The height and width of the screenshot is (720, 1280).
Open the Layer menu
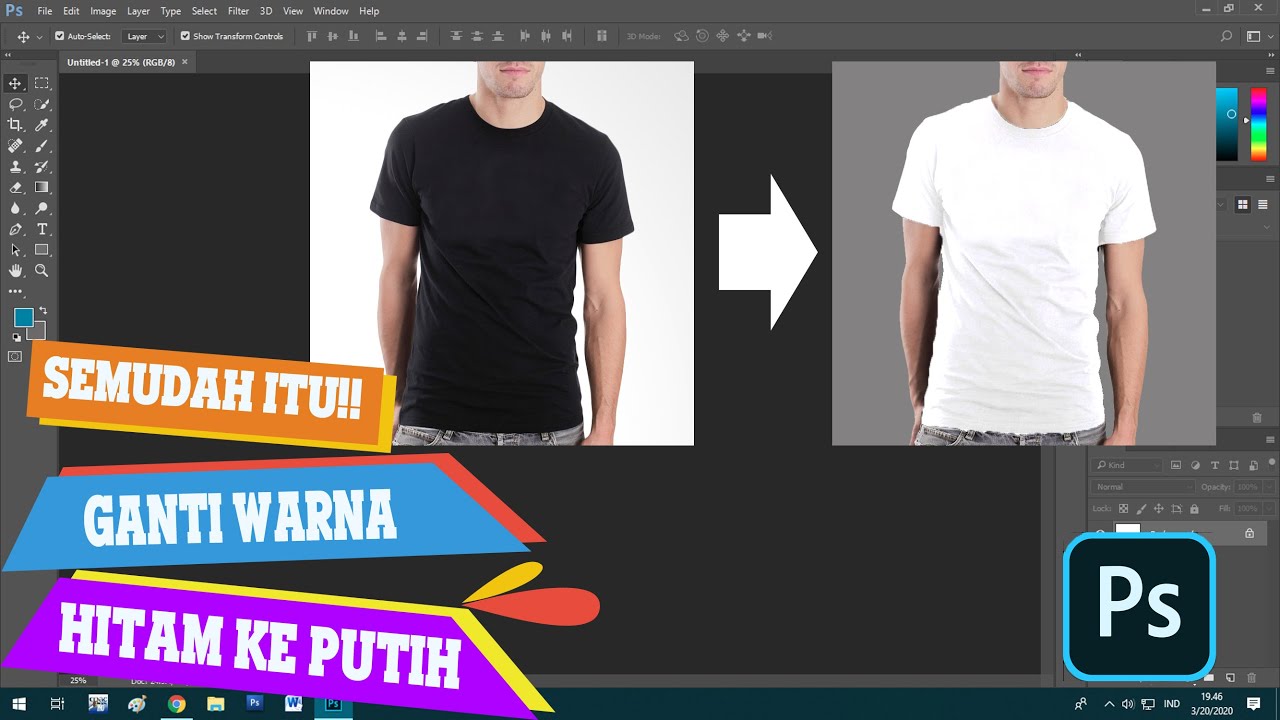(139, 11)
